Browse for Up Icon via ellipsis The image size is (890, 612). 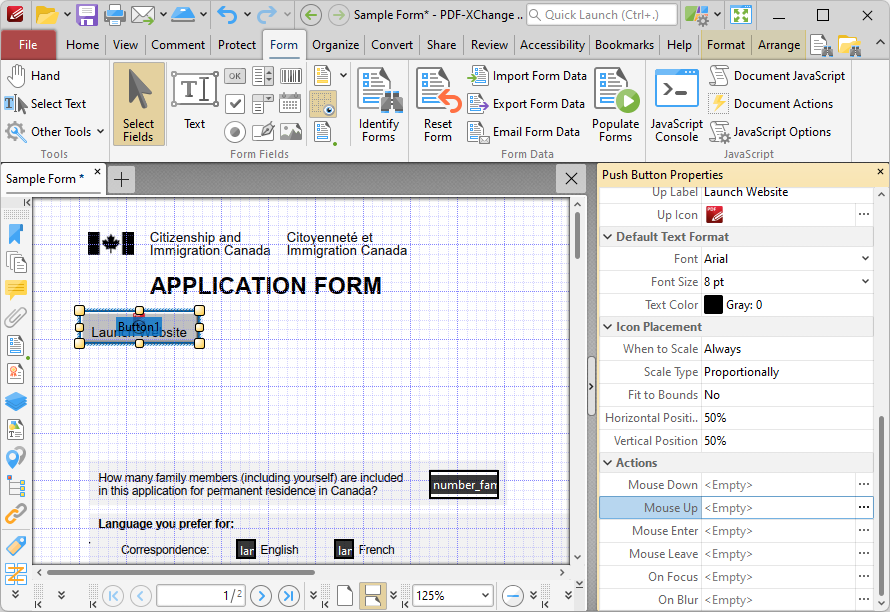click(864, 215)
